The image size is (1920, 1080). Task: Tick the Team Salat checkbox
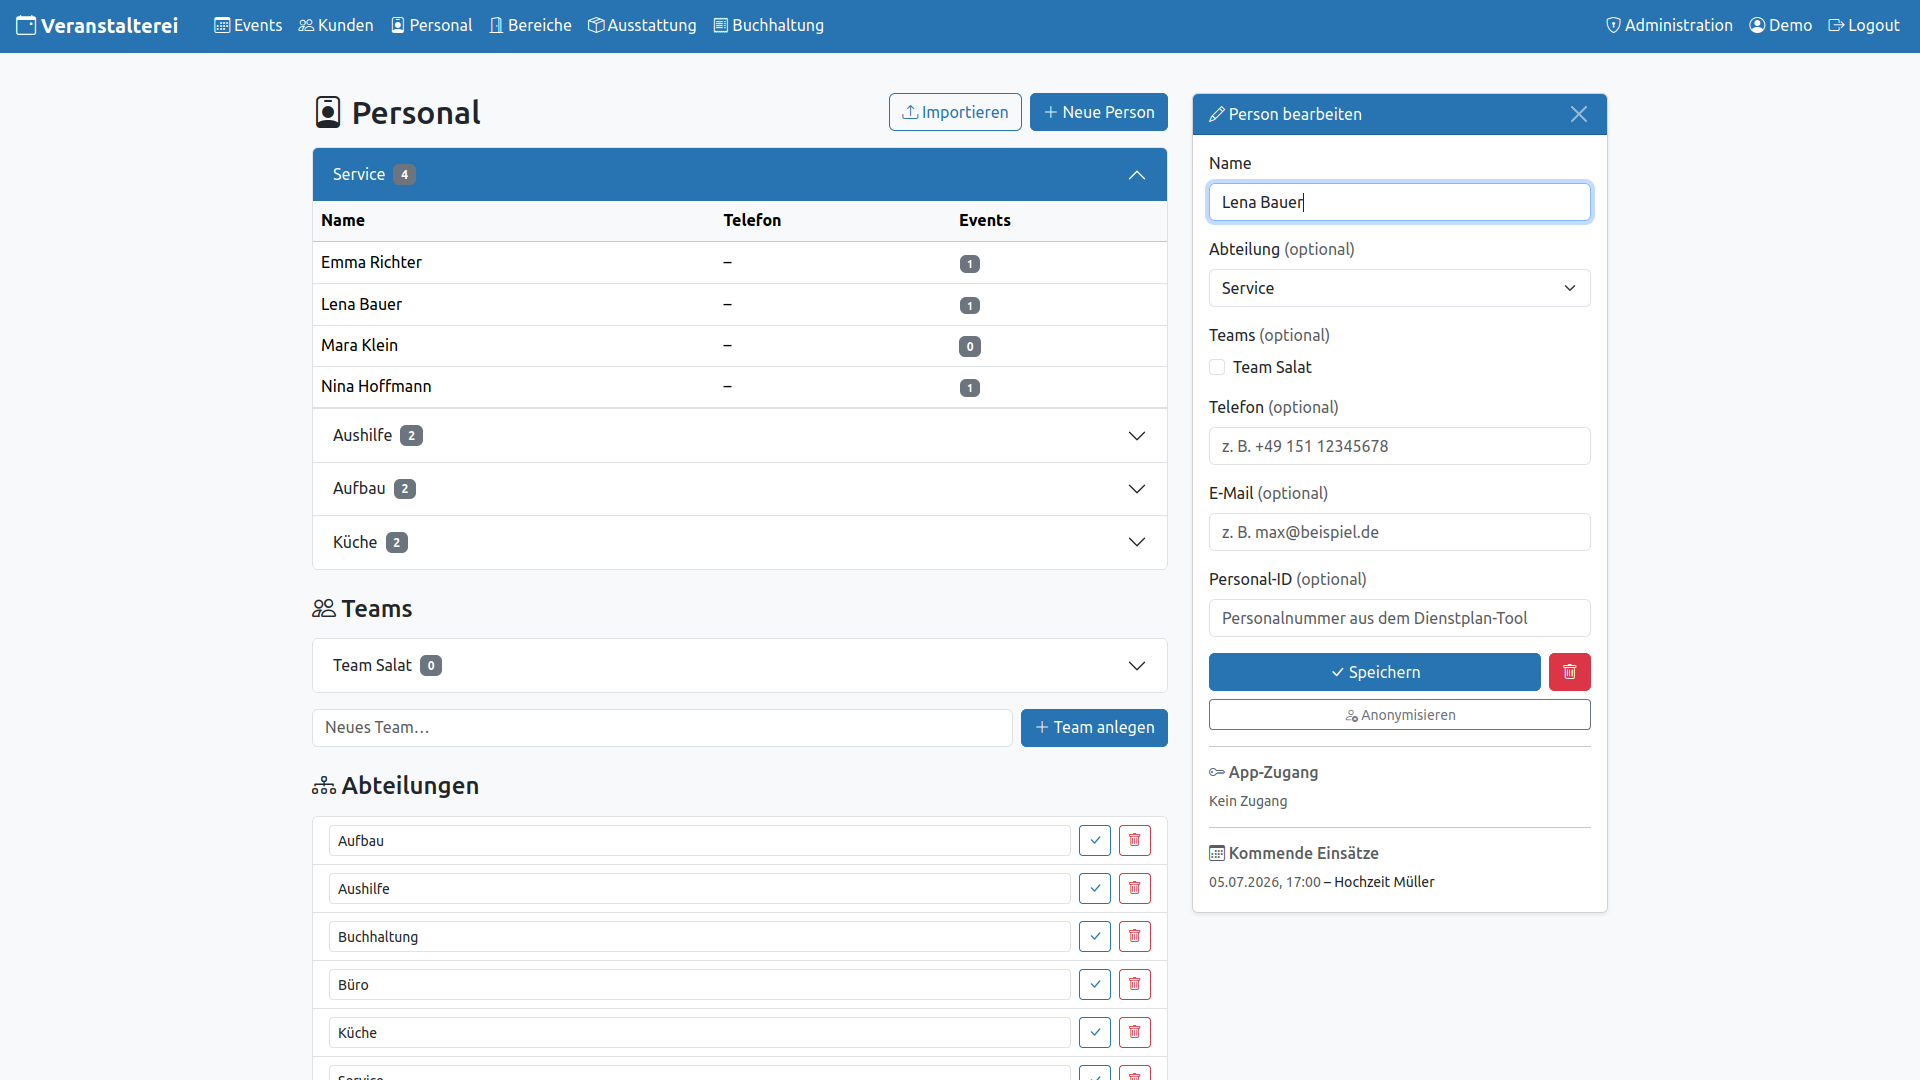tap(1217, 367)
